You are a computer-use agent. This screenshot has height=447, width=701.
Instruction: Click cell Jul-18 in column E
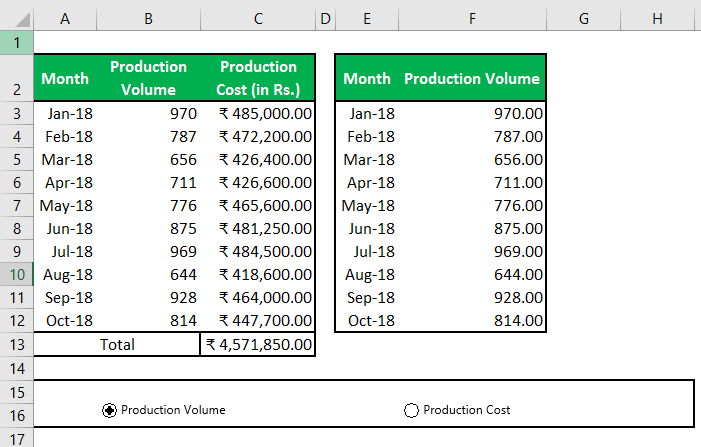(367, 252)
